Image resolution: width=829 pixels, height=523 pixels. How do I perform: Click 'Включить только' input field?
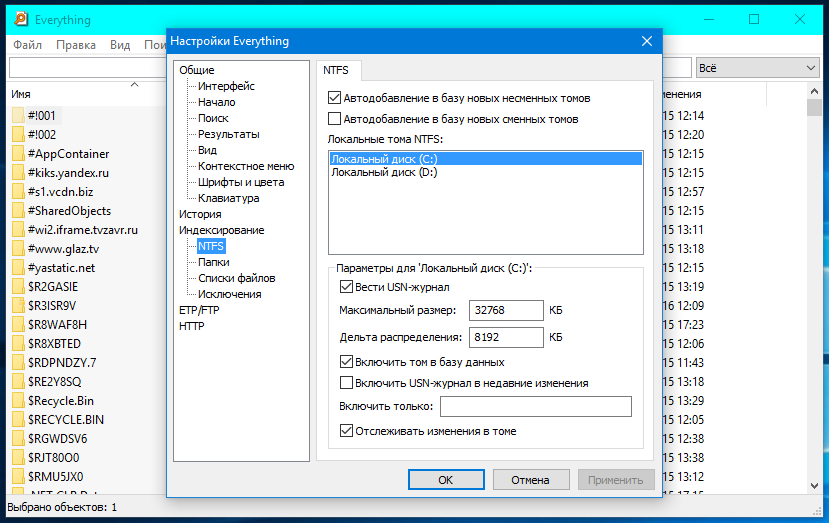click(x=536, y=406)
